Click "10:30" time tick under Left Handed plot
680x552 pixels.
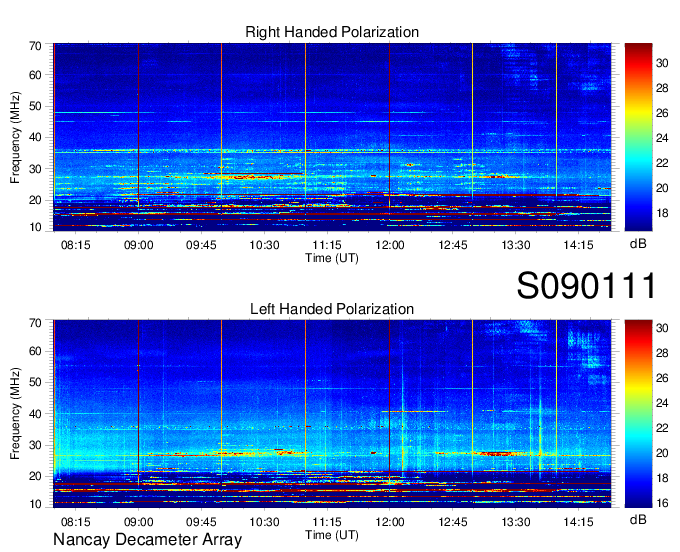pos(264,521)
